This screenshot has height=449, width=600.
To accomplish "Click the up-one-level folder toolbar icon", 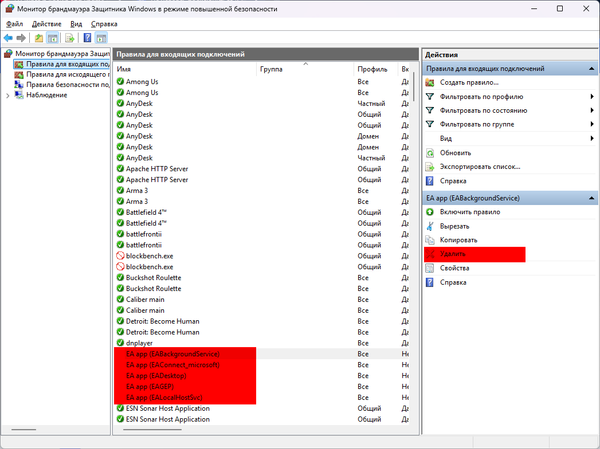I will tap(39, 38).
